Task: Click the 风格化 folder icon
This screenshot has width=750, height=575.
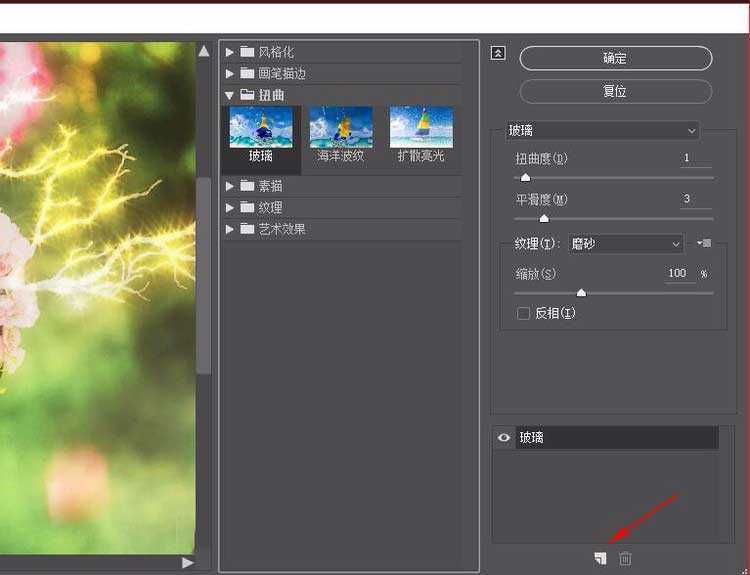Action: pyautogui.click(x=247, y=52)
